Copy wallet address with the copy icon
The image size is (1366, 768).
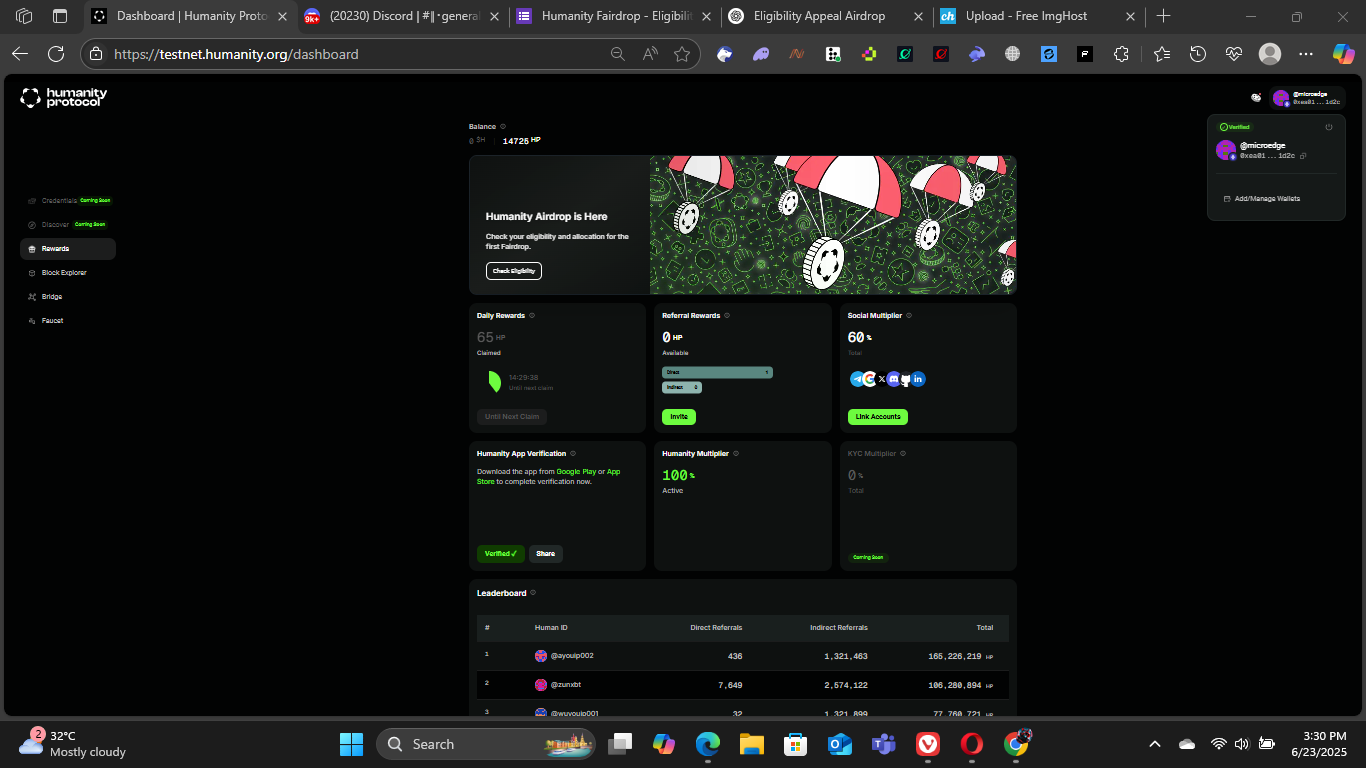click(1303, 156)
